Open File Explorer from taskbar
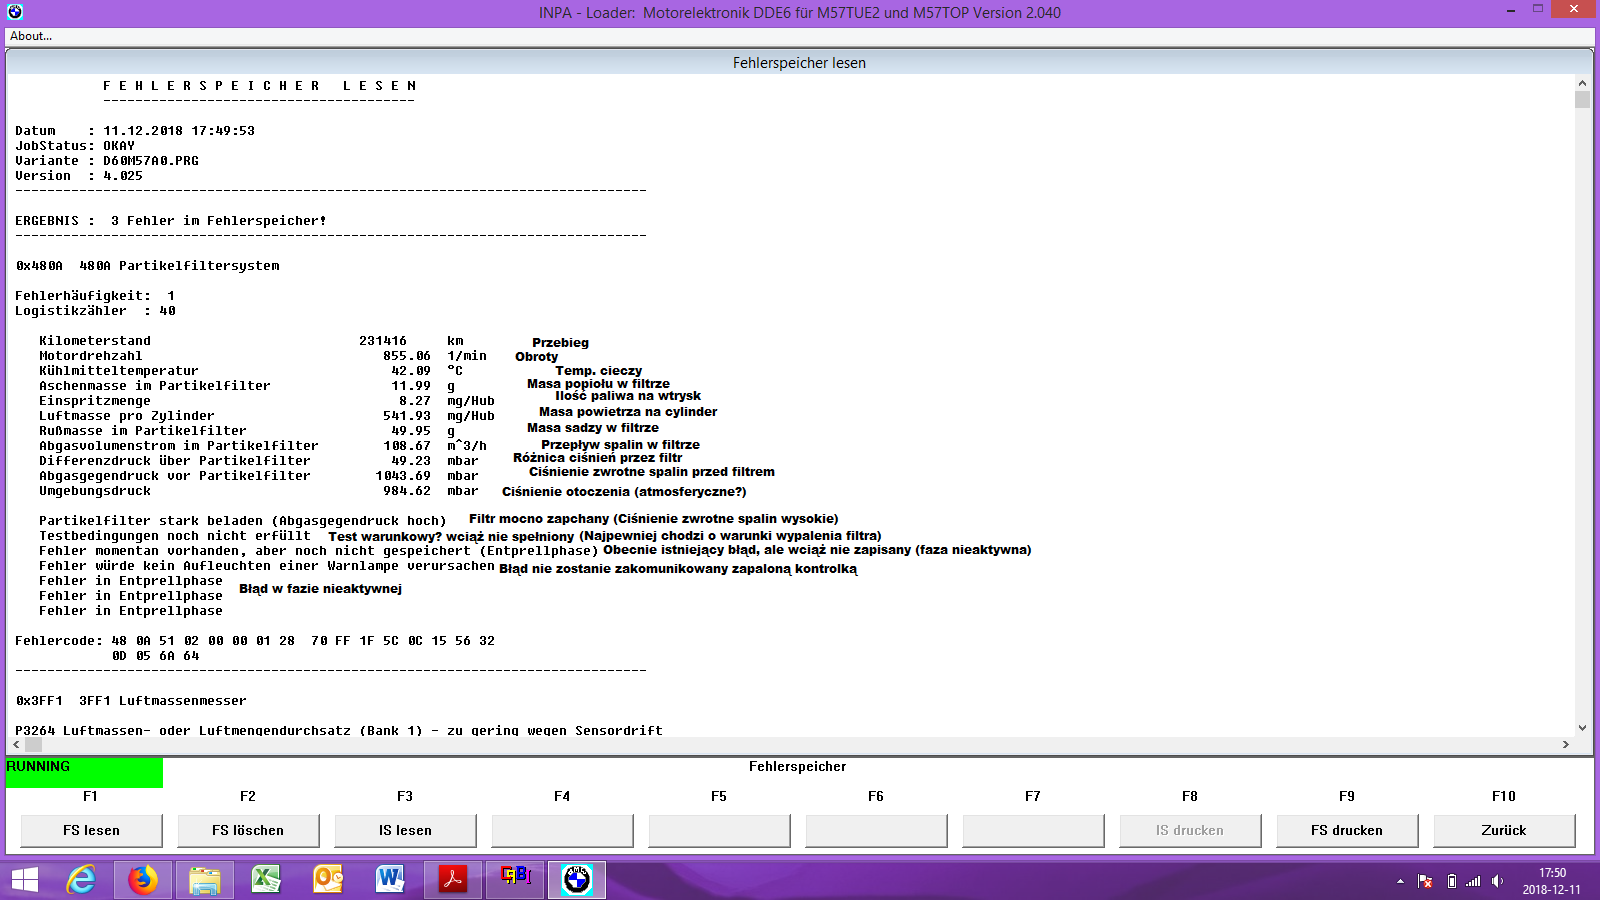 (x=205, y=880)
